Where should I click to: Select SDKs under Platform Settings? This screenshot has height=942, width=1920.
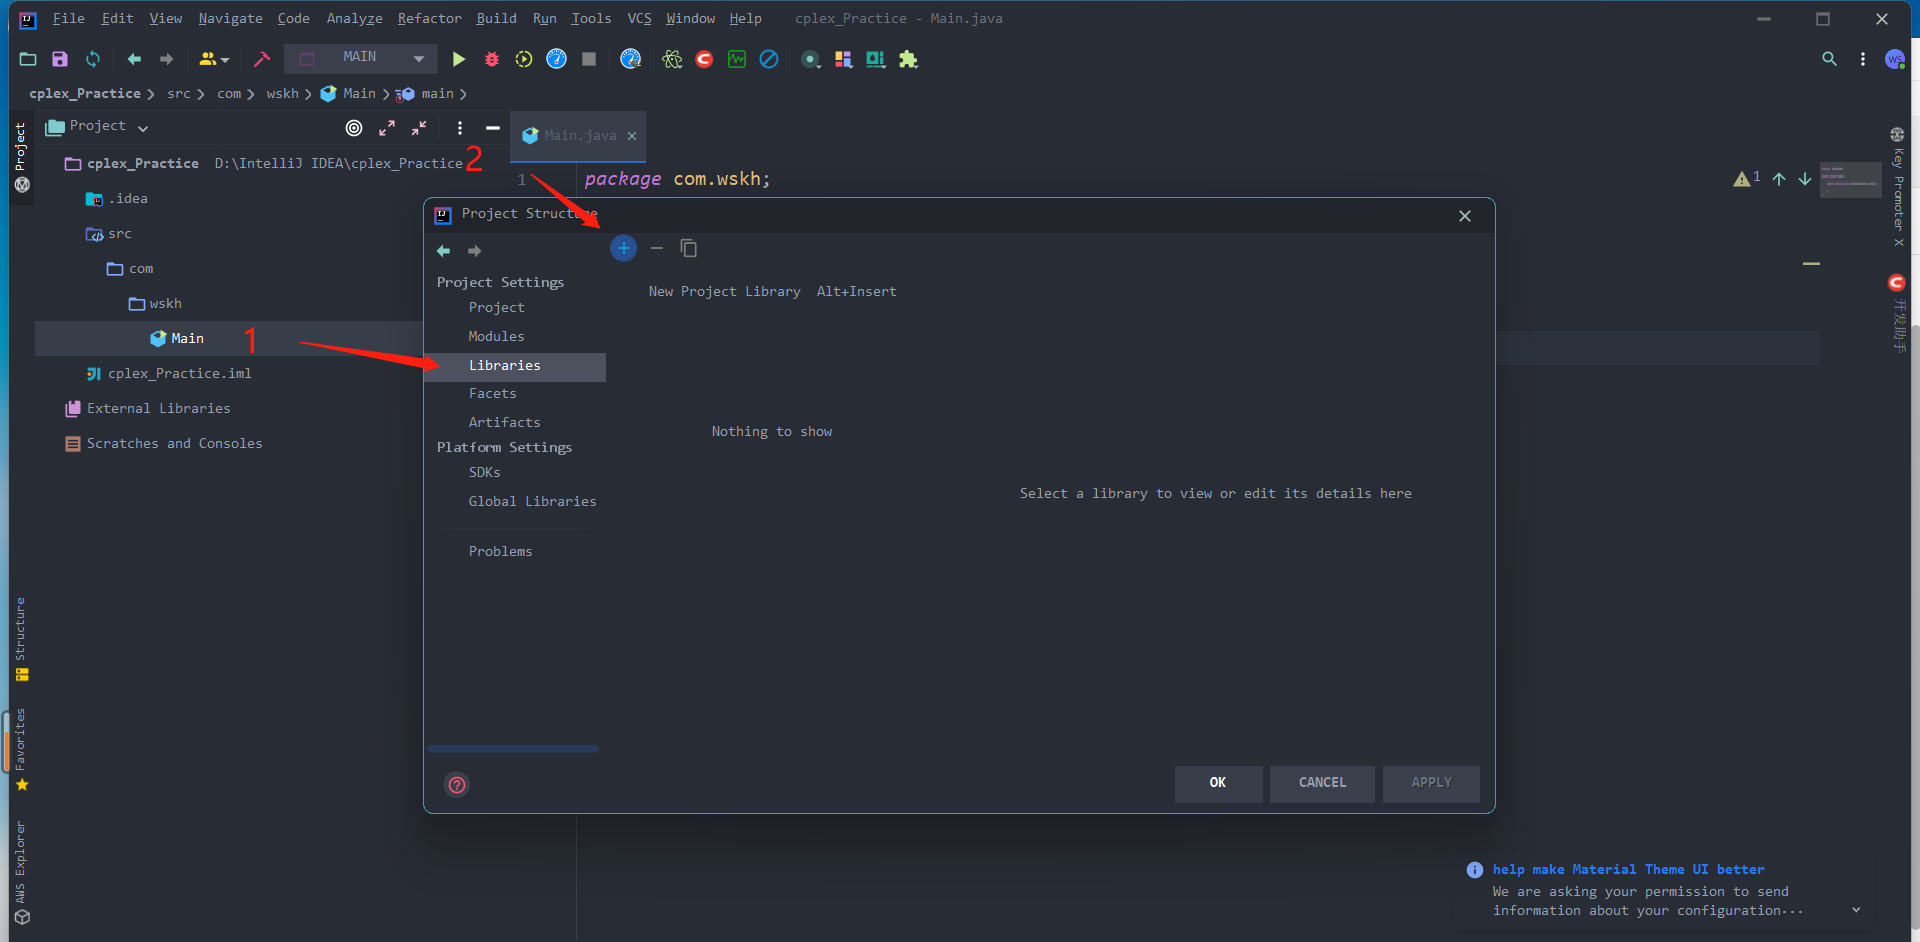coord(485,473)
